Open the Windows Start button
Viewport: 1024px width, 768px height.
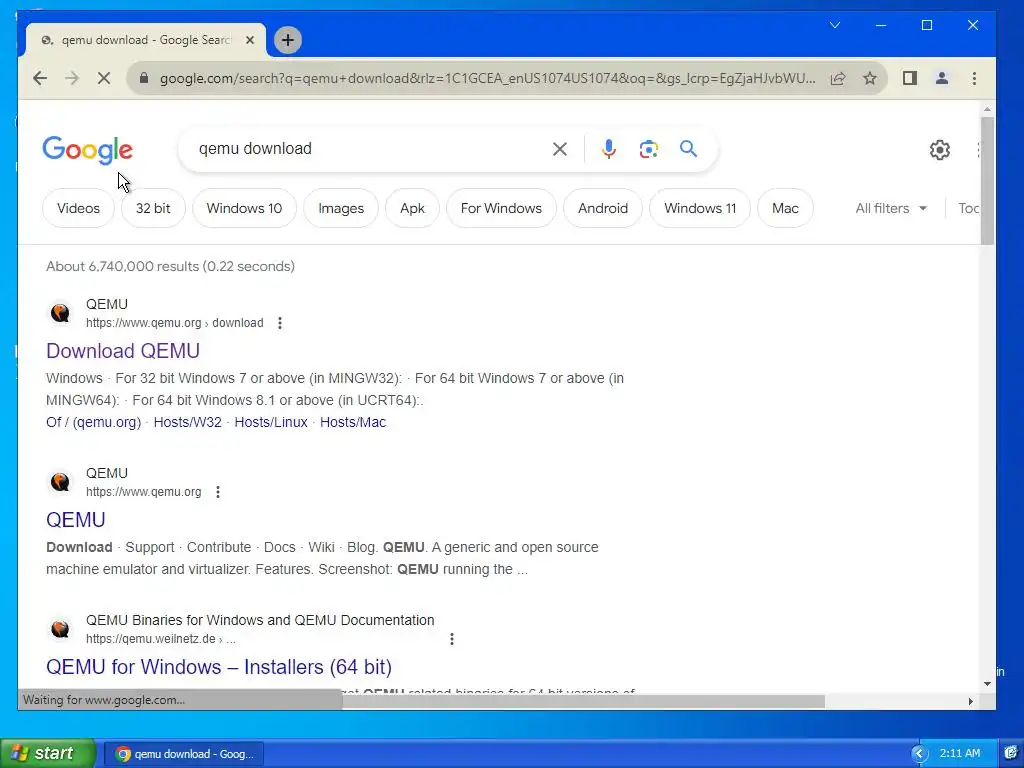[x=47, y=753]
